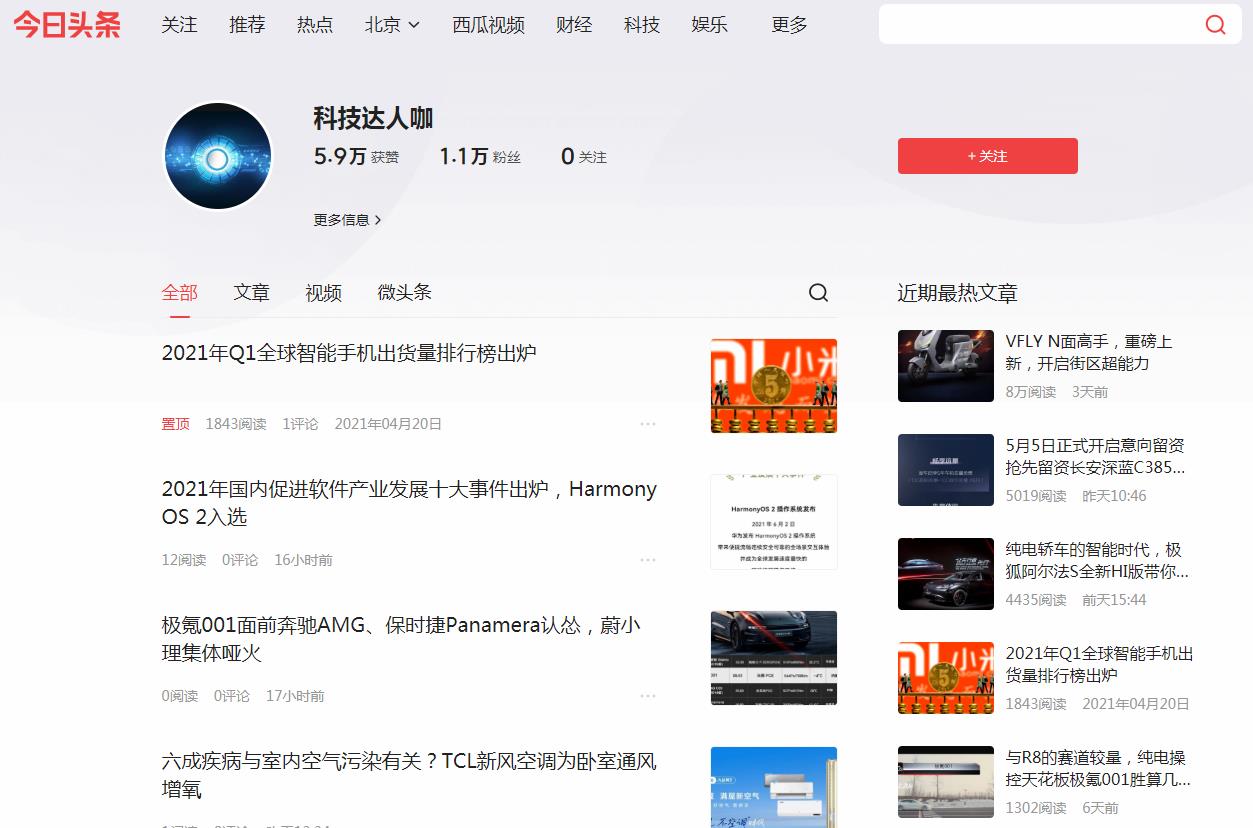This screenshot has width=1253, height=828.
Task: Go to the 关注 nav item
Action: (179, 25)
